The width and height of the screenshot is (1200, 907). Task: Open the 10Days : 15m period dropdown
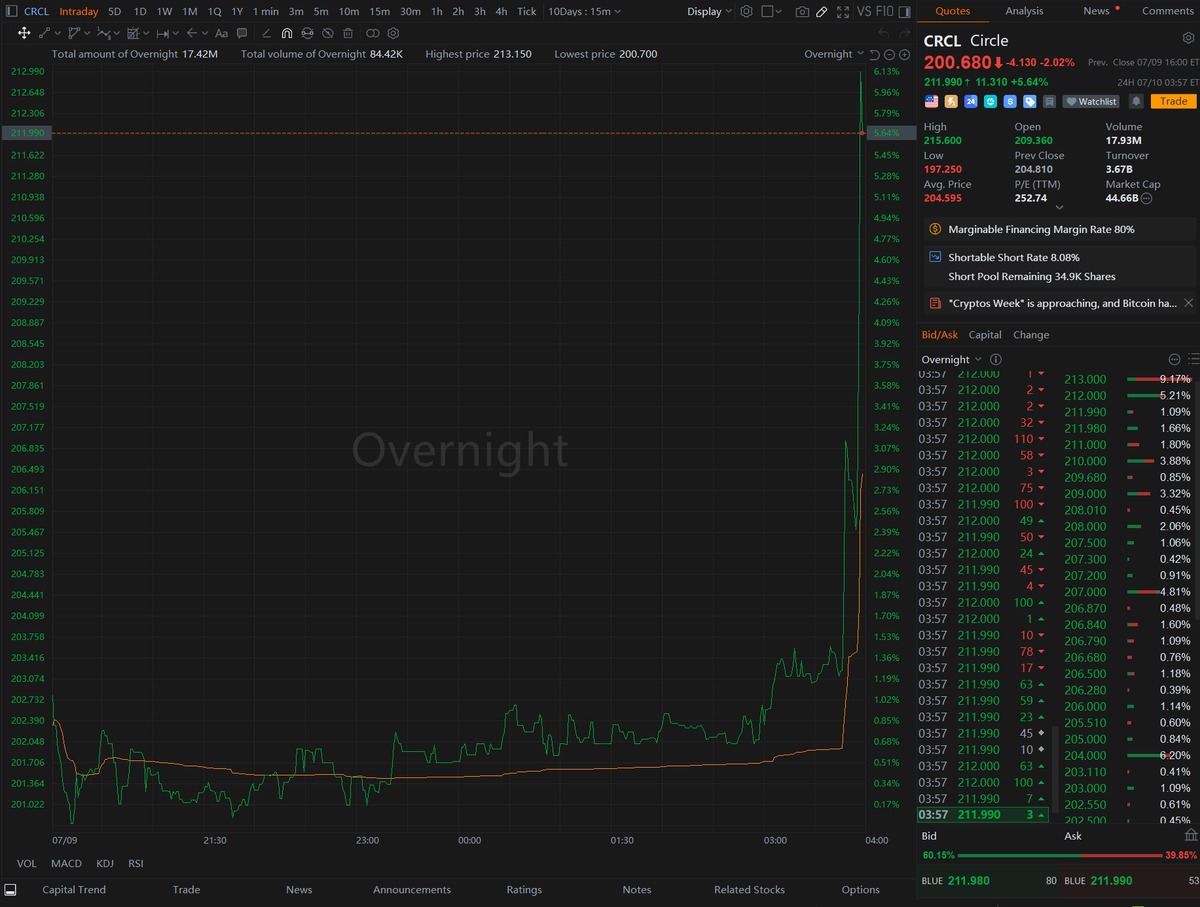pos(585,11)
